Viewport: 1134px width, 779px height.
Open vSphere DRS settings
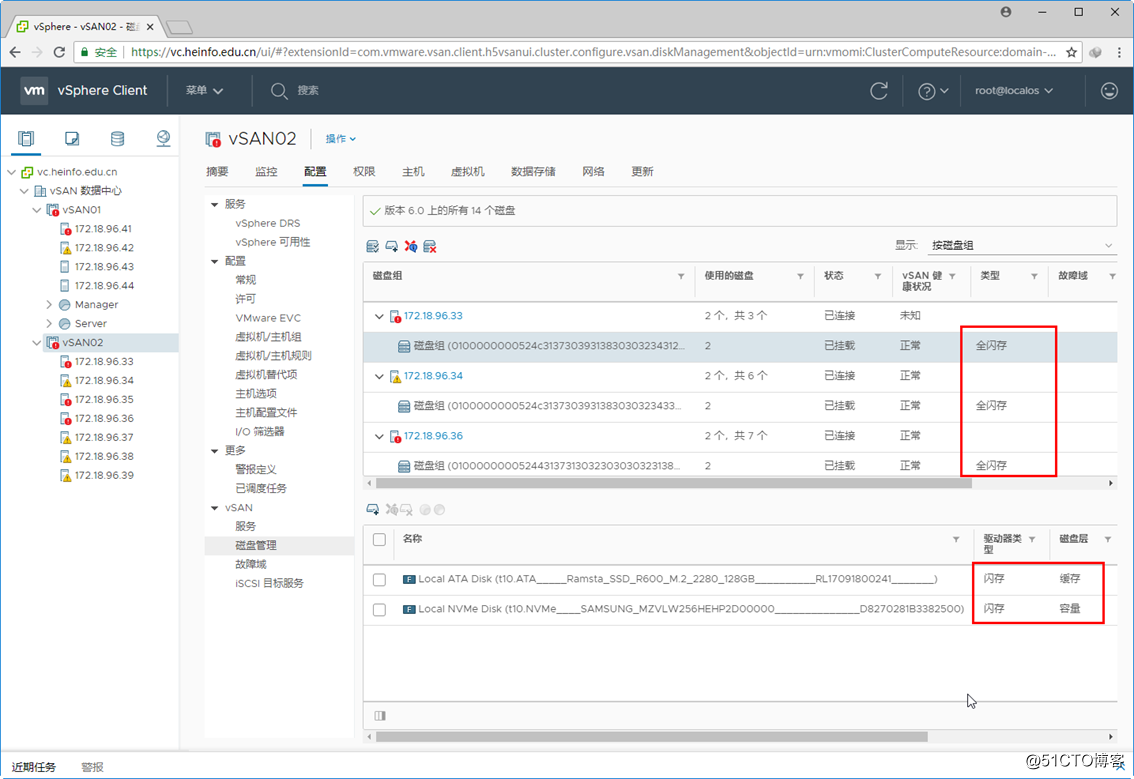[268, 224]
